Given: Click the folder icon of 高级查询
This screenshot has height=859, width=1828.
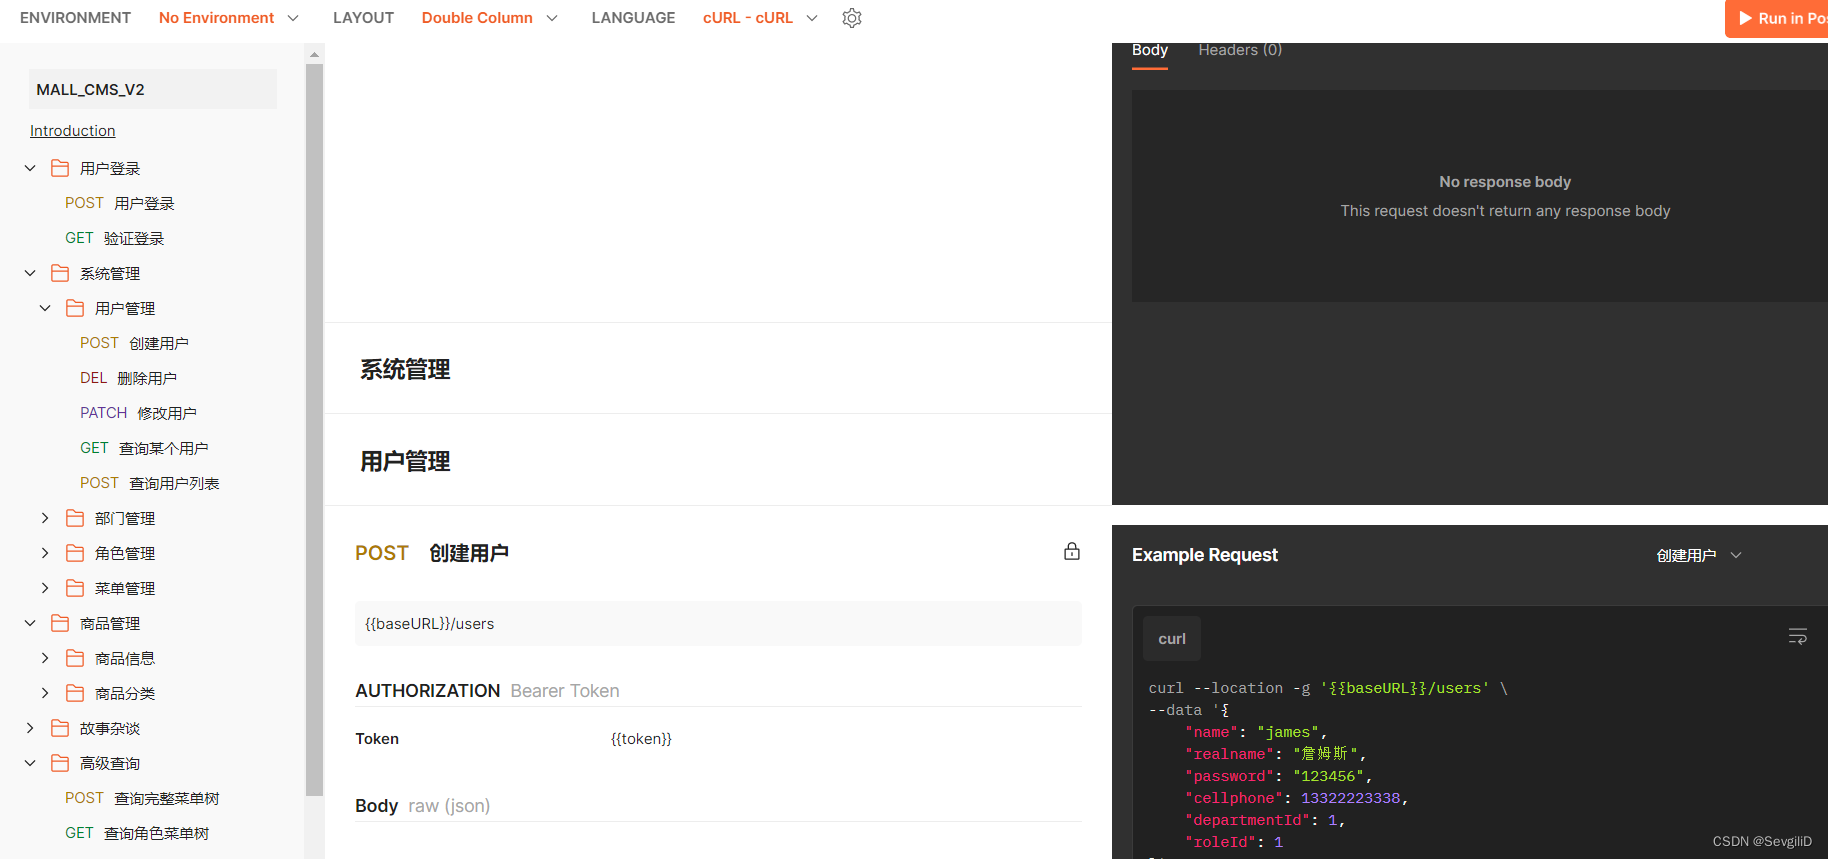Looking at the screenshot, I should coord(60,763).
